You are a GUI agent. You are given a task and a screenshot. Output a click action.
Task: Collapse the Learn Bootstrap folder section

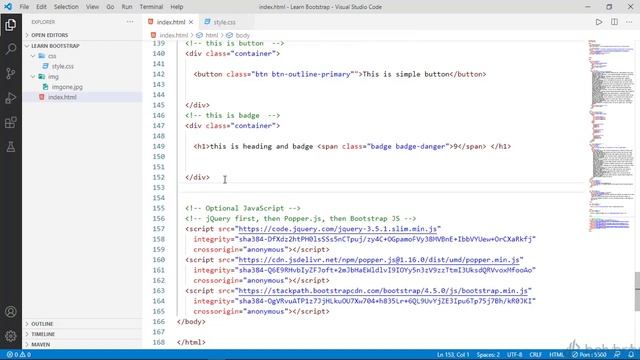tap(55, 46)
